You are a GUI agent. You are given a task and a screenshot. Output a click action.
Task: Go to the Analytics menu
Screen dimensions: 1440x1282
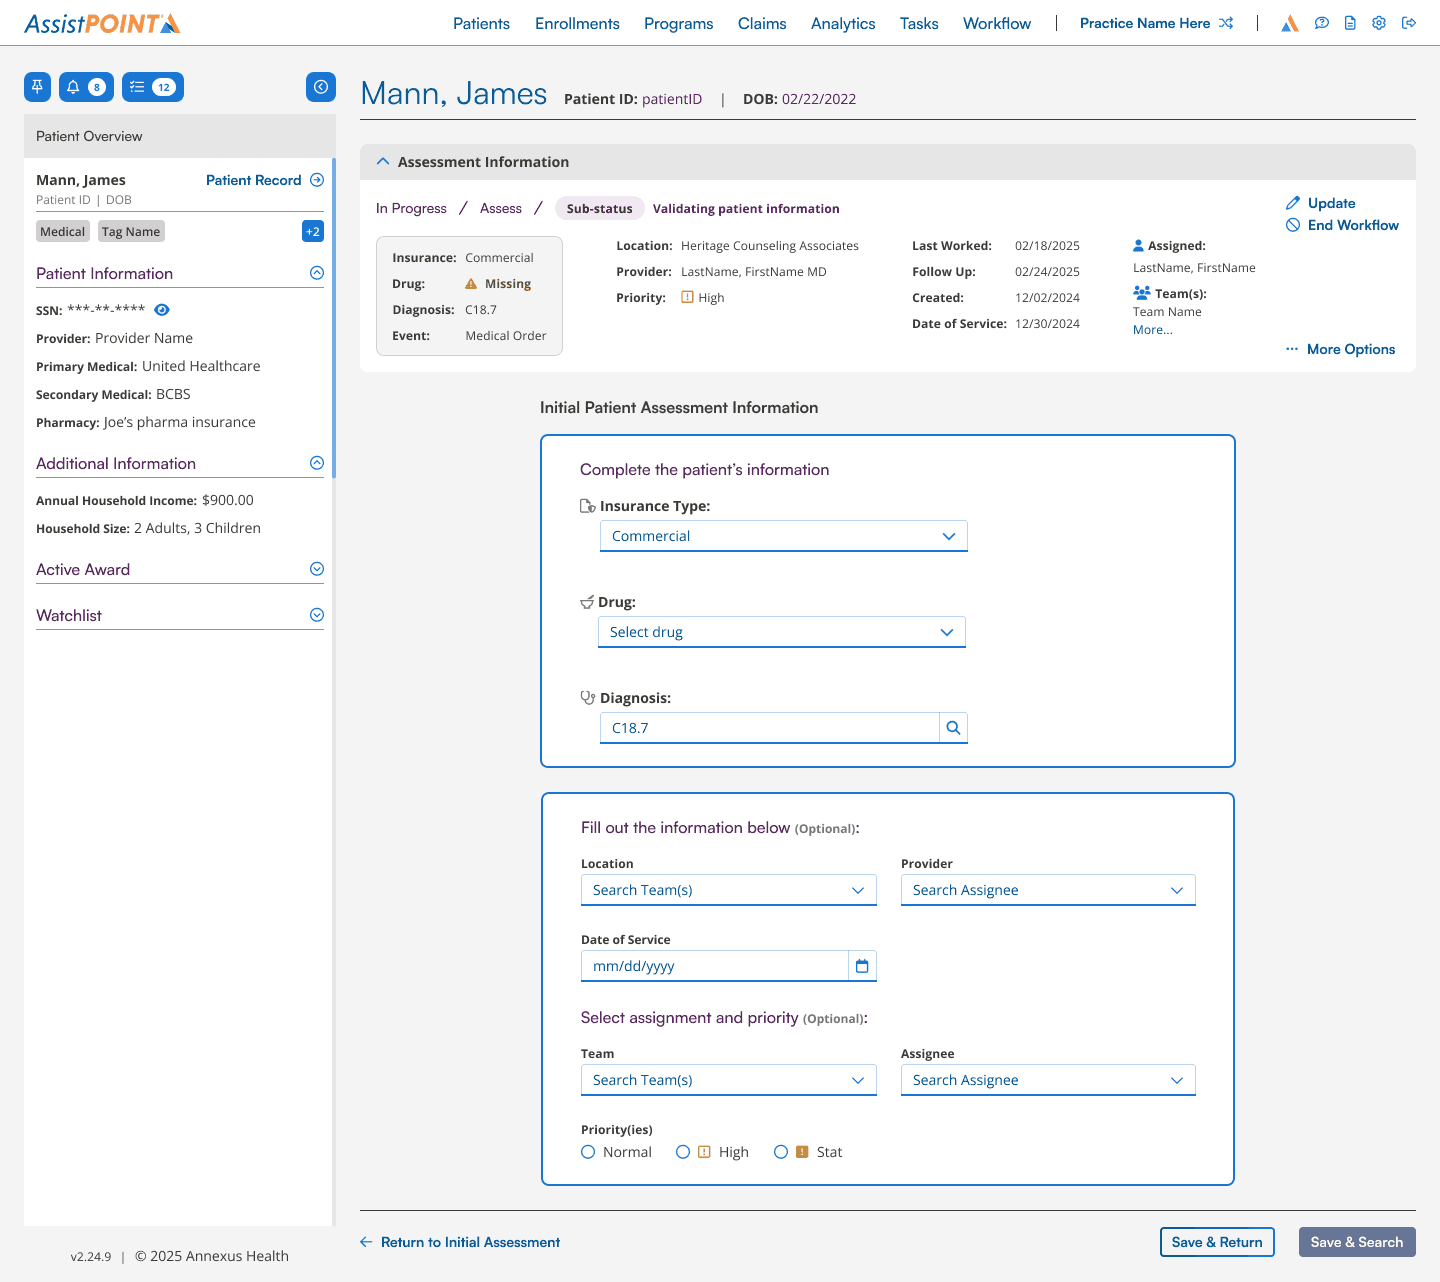pyautogui.click(x=843, y=23)
